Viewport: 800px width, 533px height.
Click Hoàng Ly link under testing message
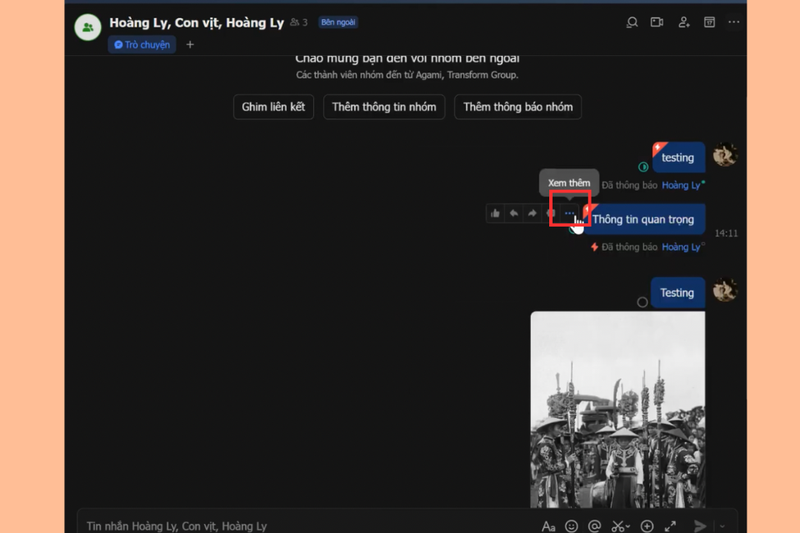tap(681, 185)
